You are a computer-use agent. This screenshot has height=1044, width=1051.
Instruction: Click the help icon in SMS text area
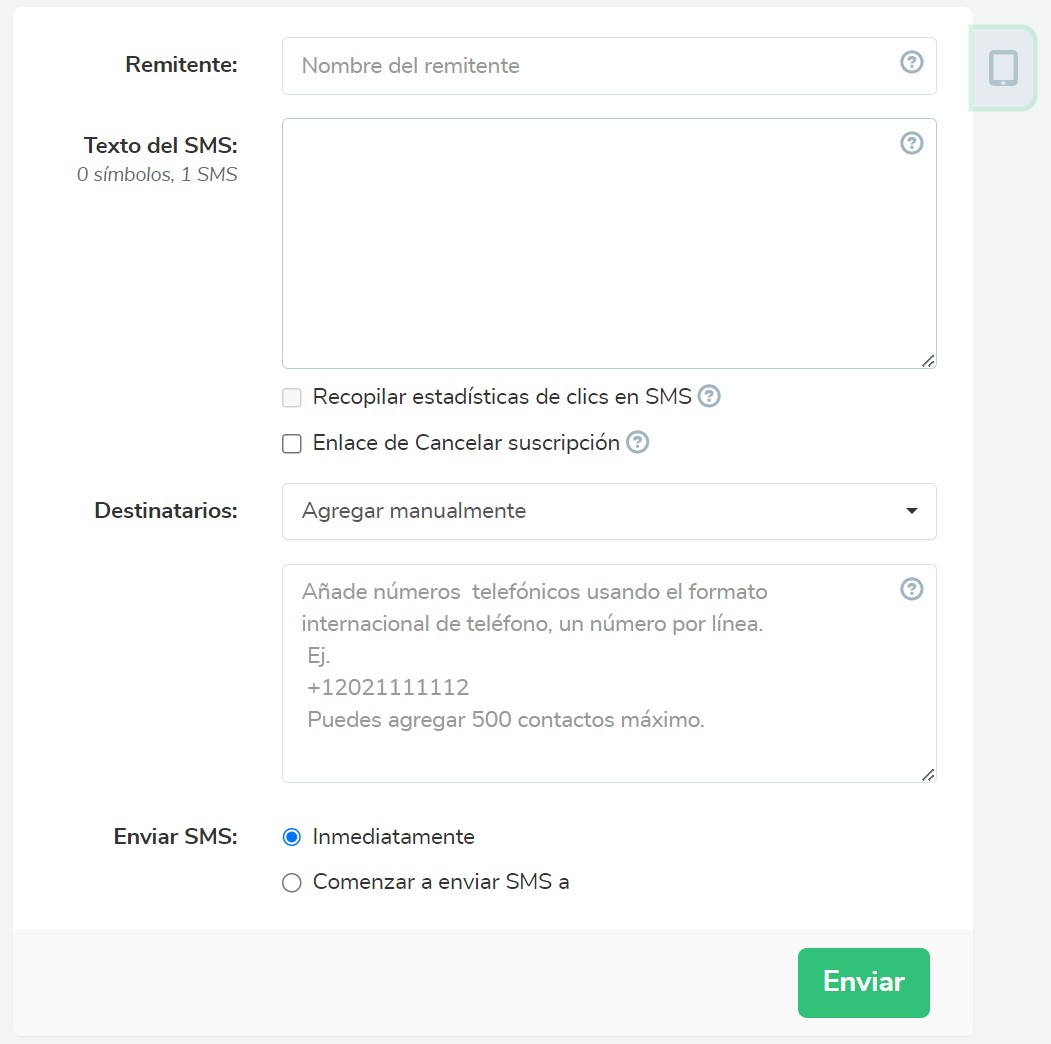click(911, 143)
